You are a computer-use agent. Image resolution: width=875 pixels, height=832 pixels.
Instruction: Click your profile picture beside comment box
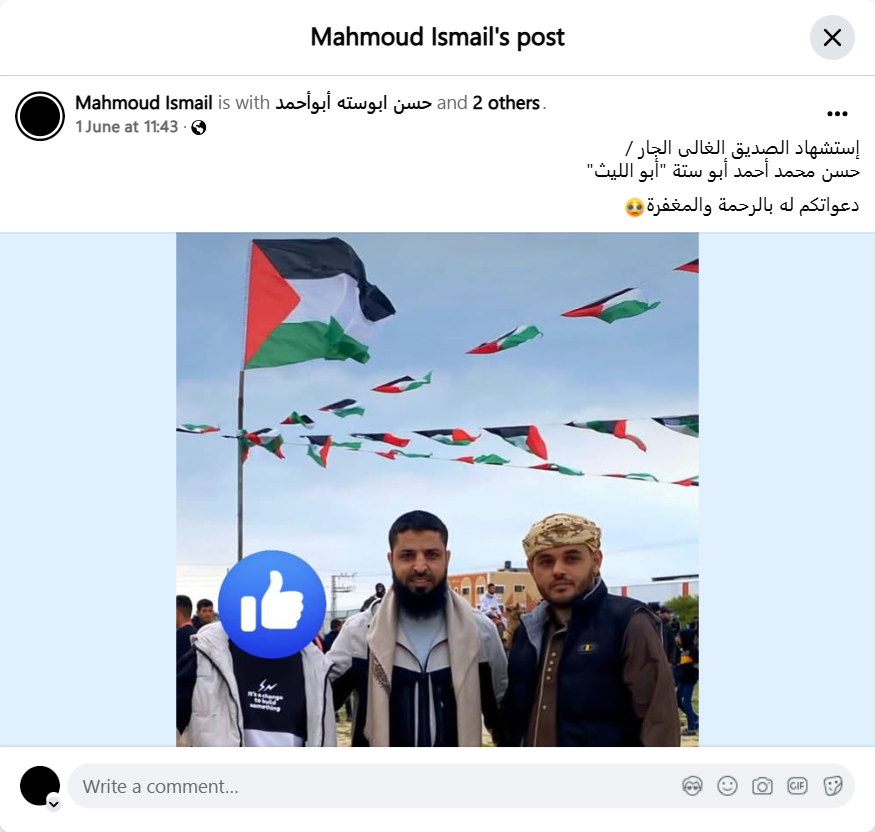40,786
